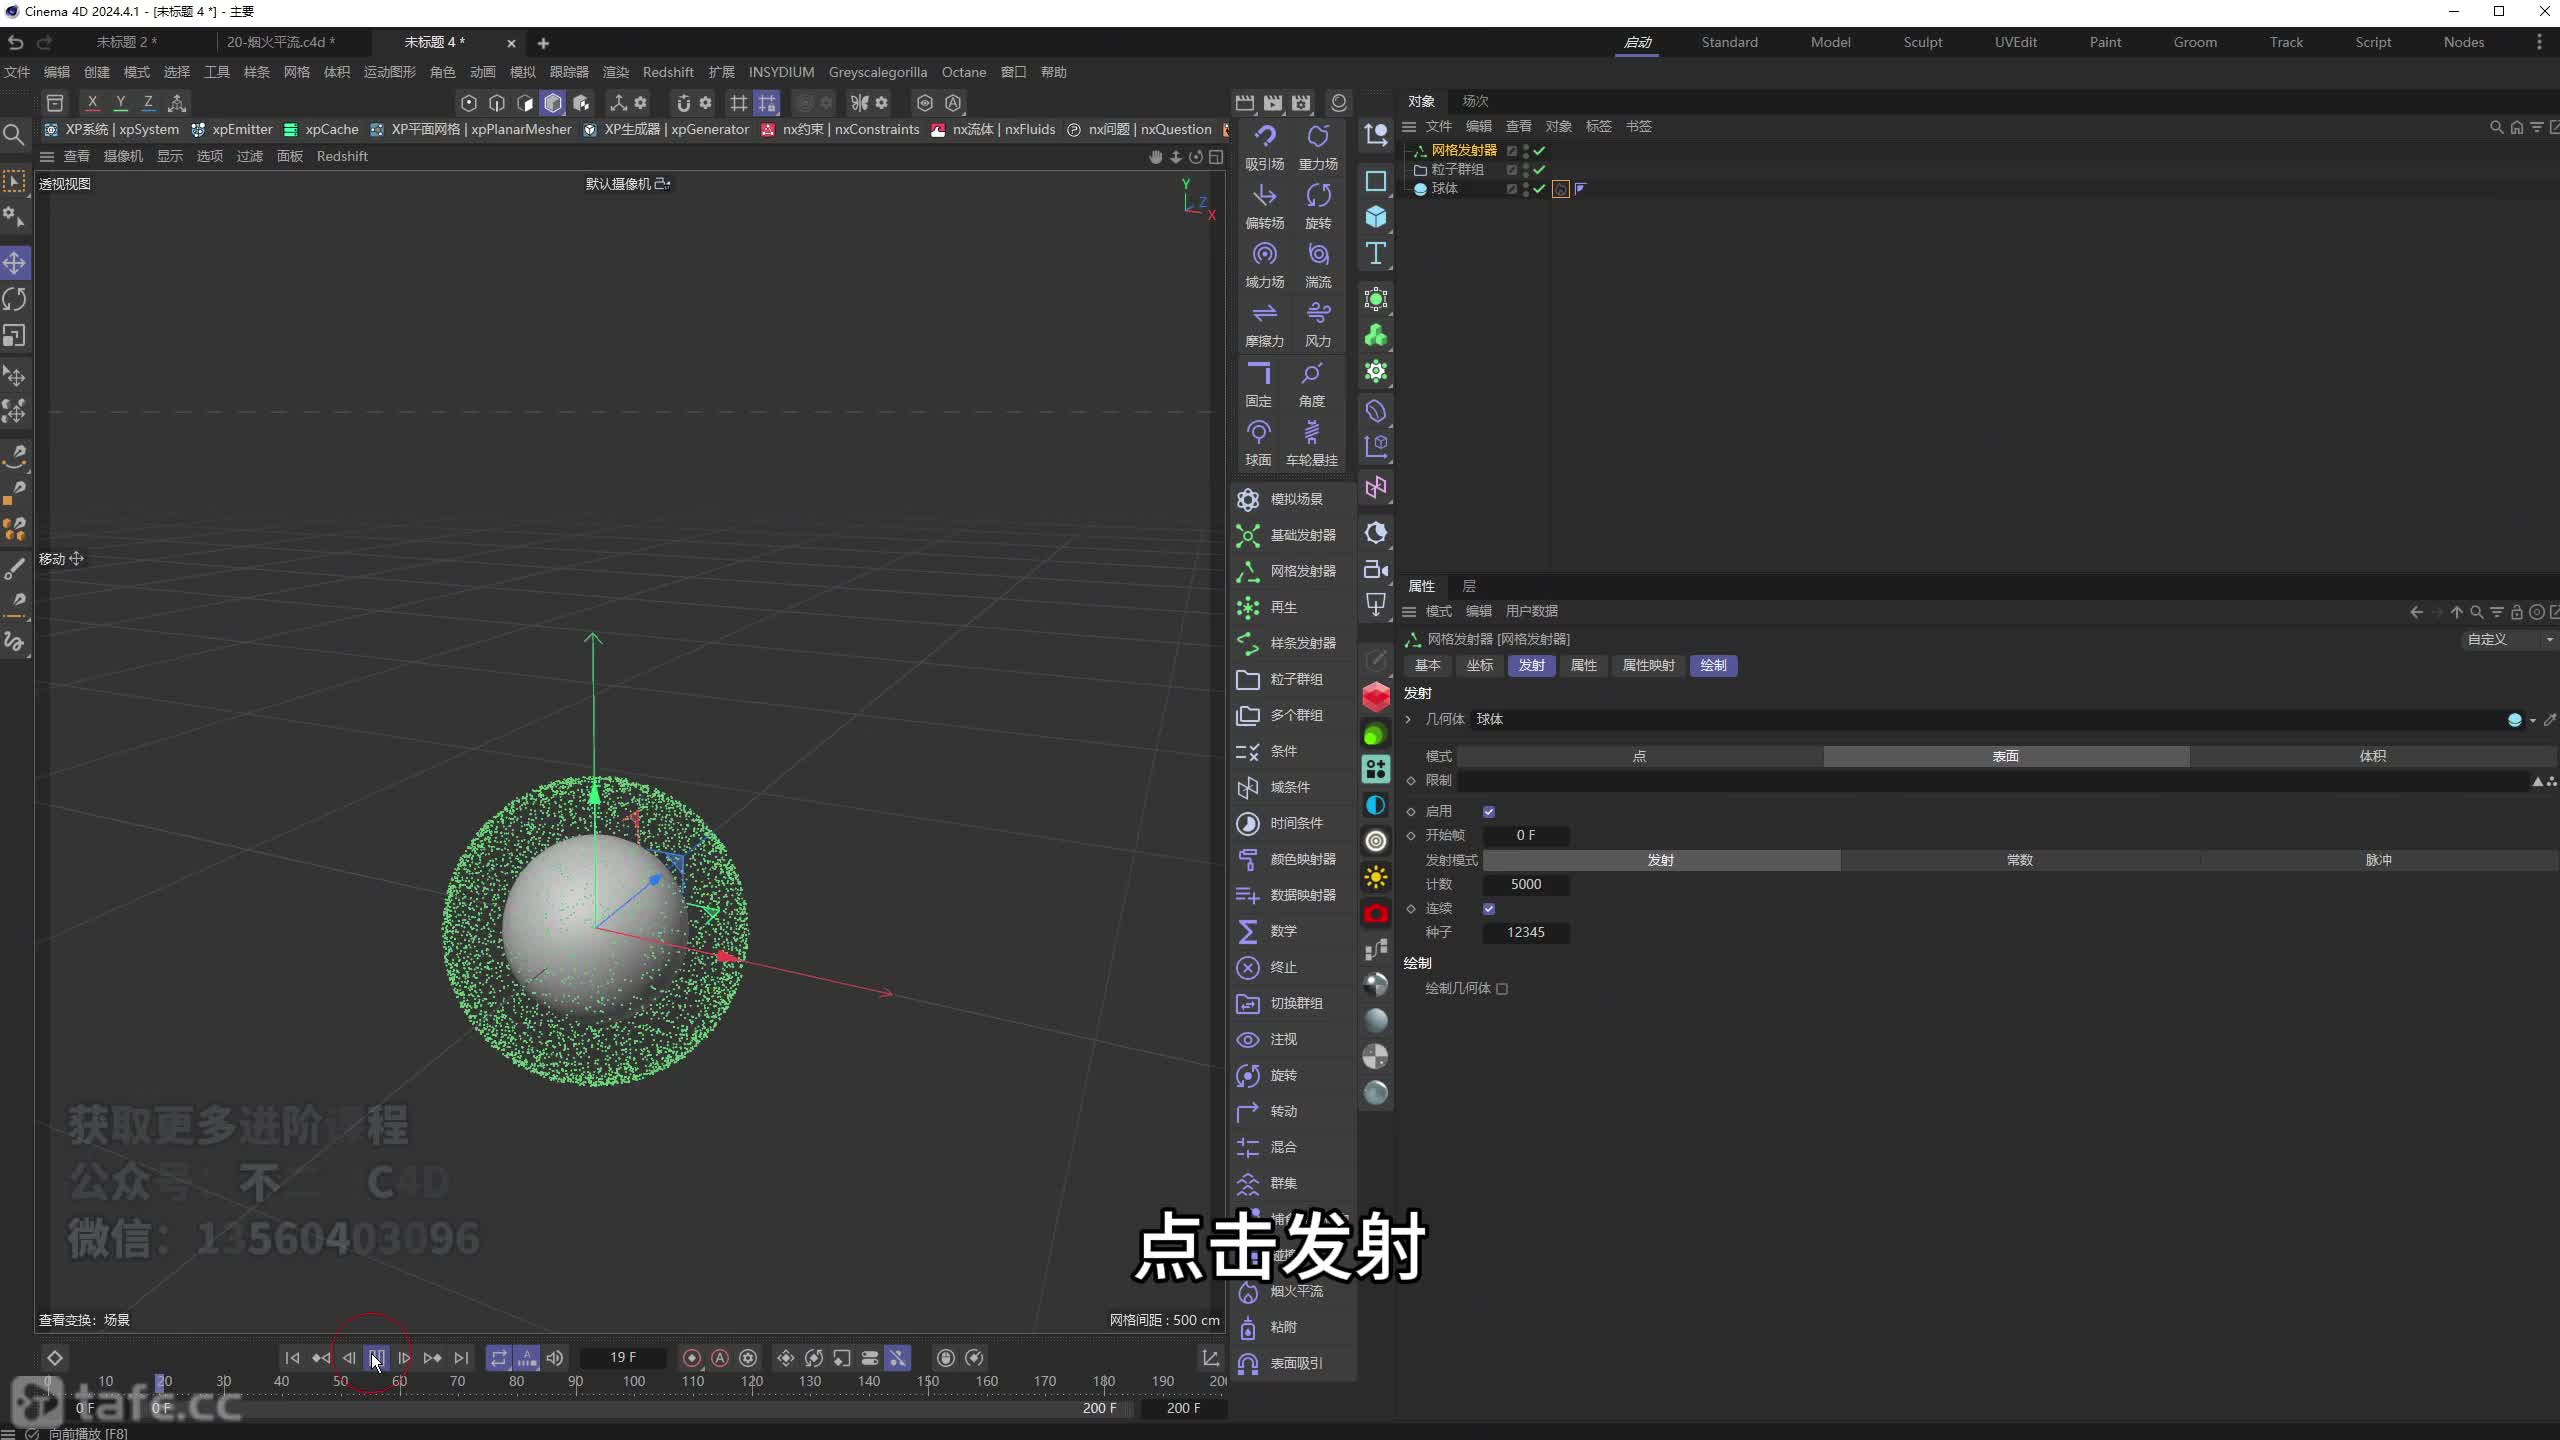
Task: Select the Rotate tool in left toolbar
Action: 15,299
